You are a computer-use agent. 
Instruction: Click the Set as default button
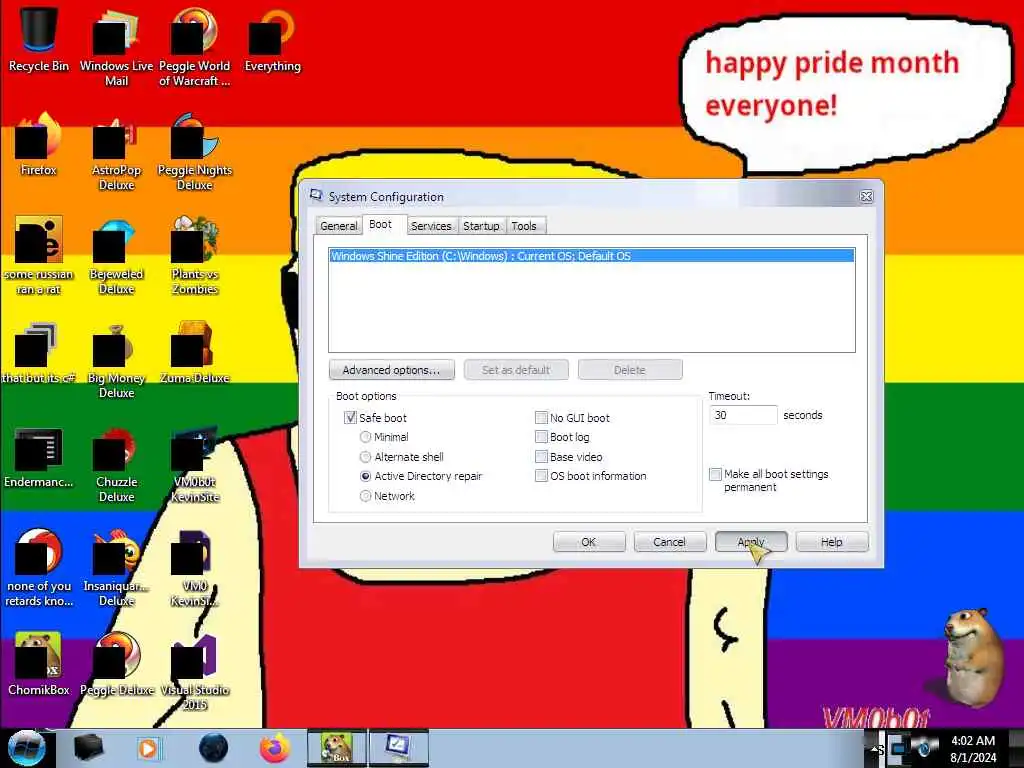click(x=516, y=370)
